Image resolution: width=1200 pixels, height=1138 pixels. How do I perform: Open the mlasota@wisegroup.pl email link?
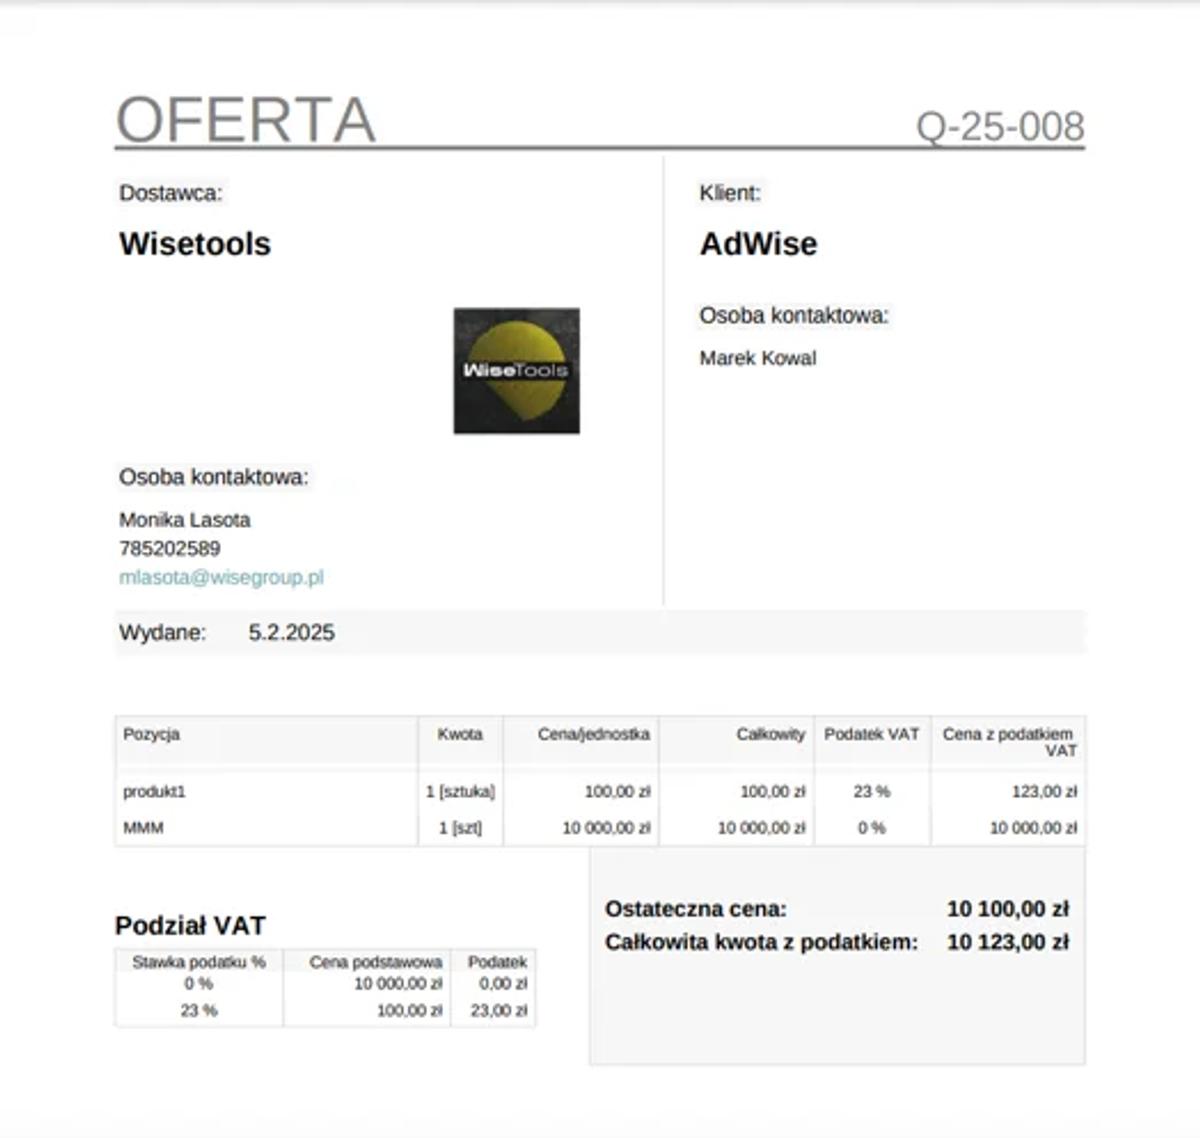(x=221, y=578)
